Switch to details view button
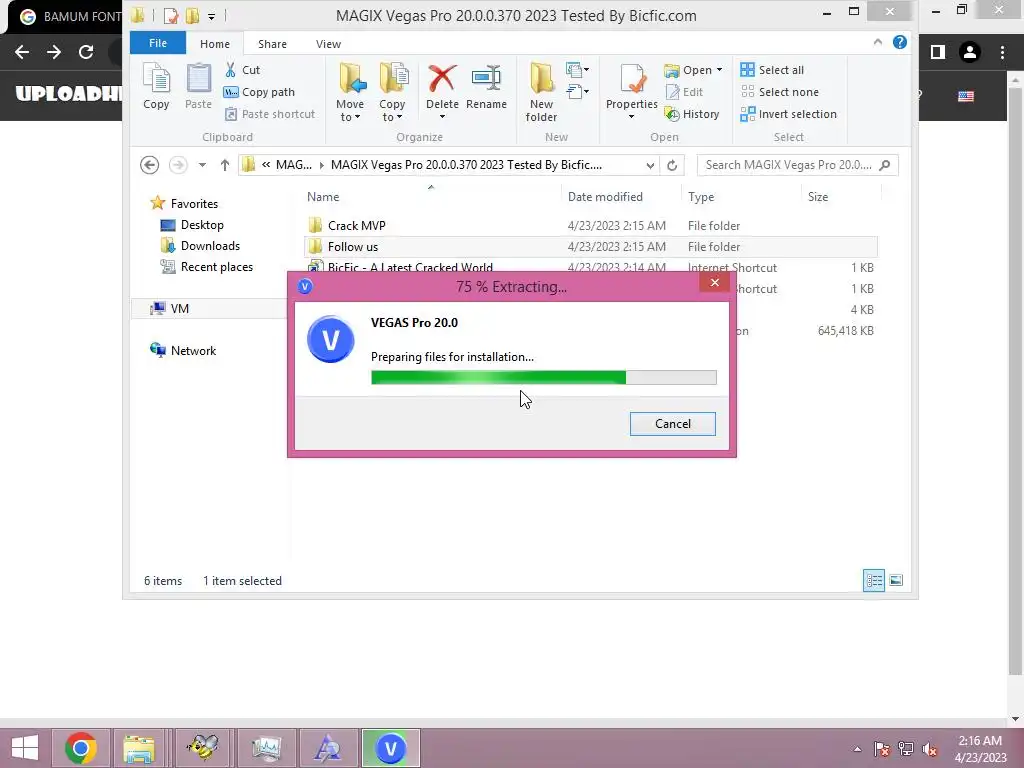Screen dimensions: 1024x768 click(x=874, y=580)
